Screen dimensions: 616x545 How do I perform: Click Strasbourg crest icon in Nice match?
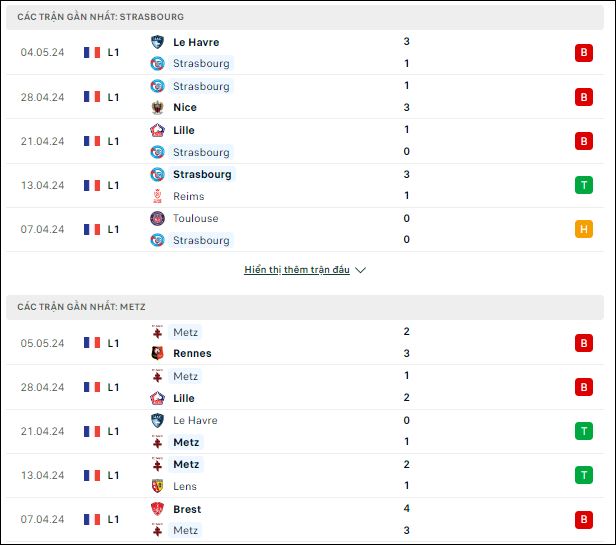coord(157,86)
